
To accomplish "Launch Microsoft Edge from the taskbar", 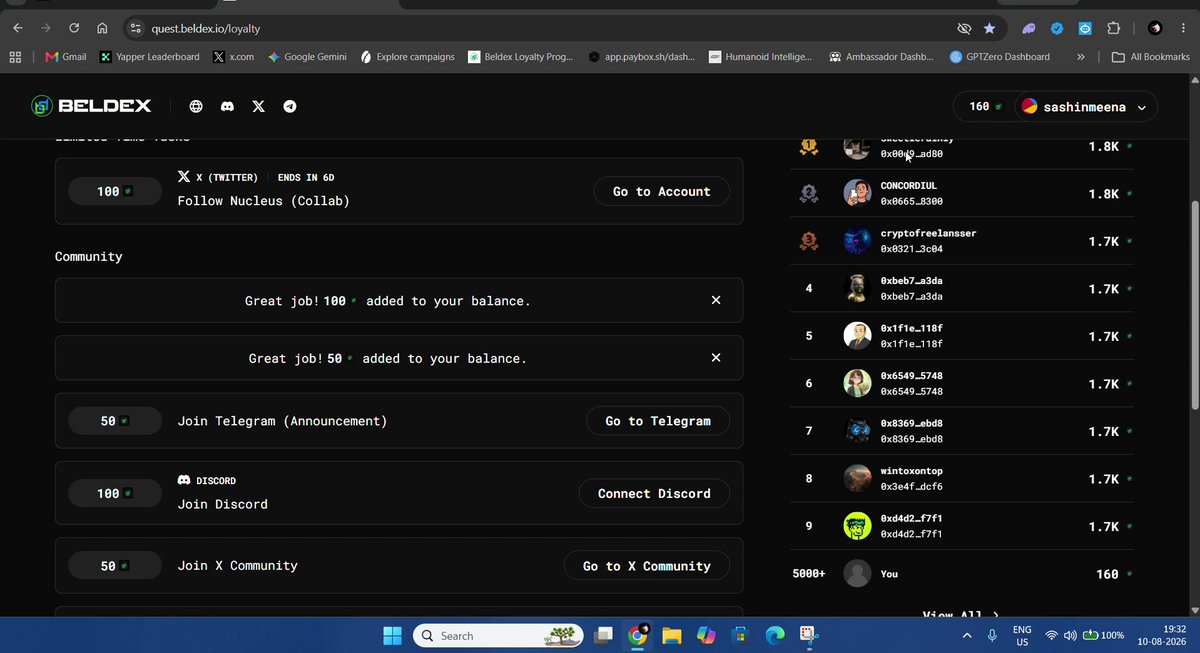I will (775, 636).
